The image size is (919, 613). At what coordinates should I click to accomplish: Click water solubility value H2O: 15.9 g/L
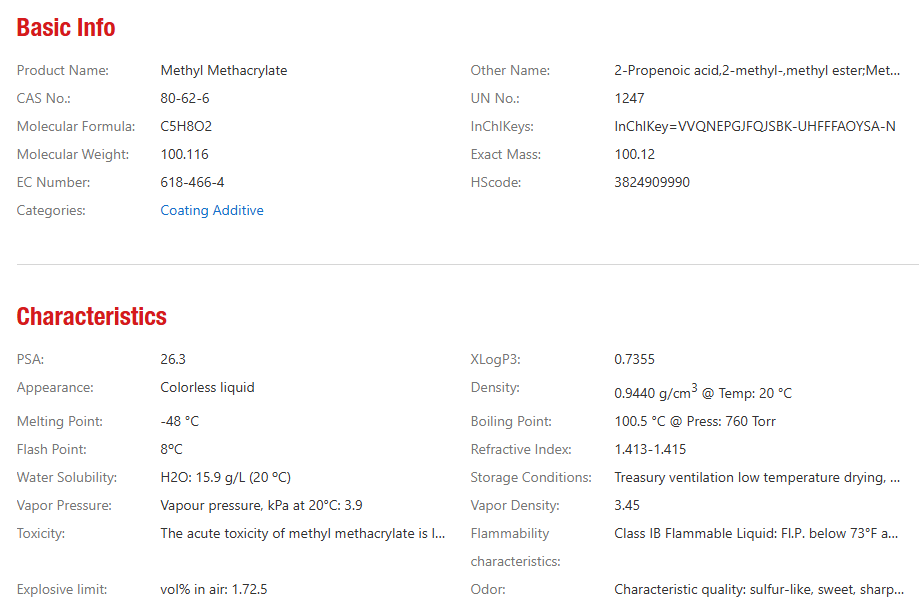226,478
